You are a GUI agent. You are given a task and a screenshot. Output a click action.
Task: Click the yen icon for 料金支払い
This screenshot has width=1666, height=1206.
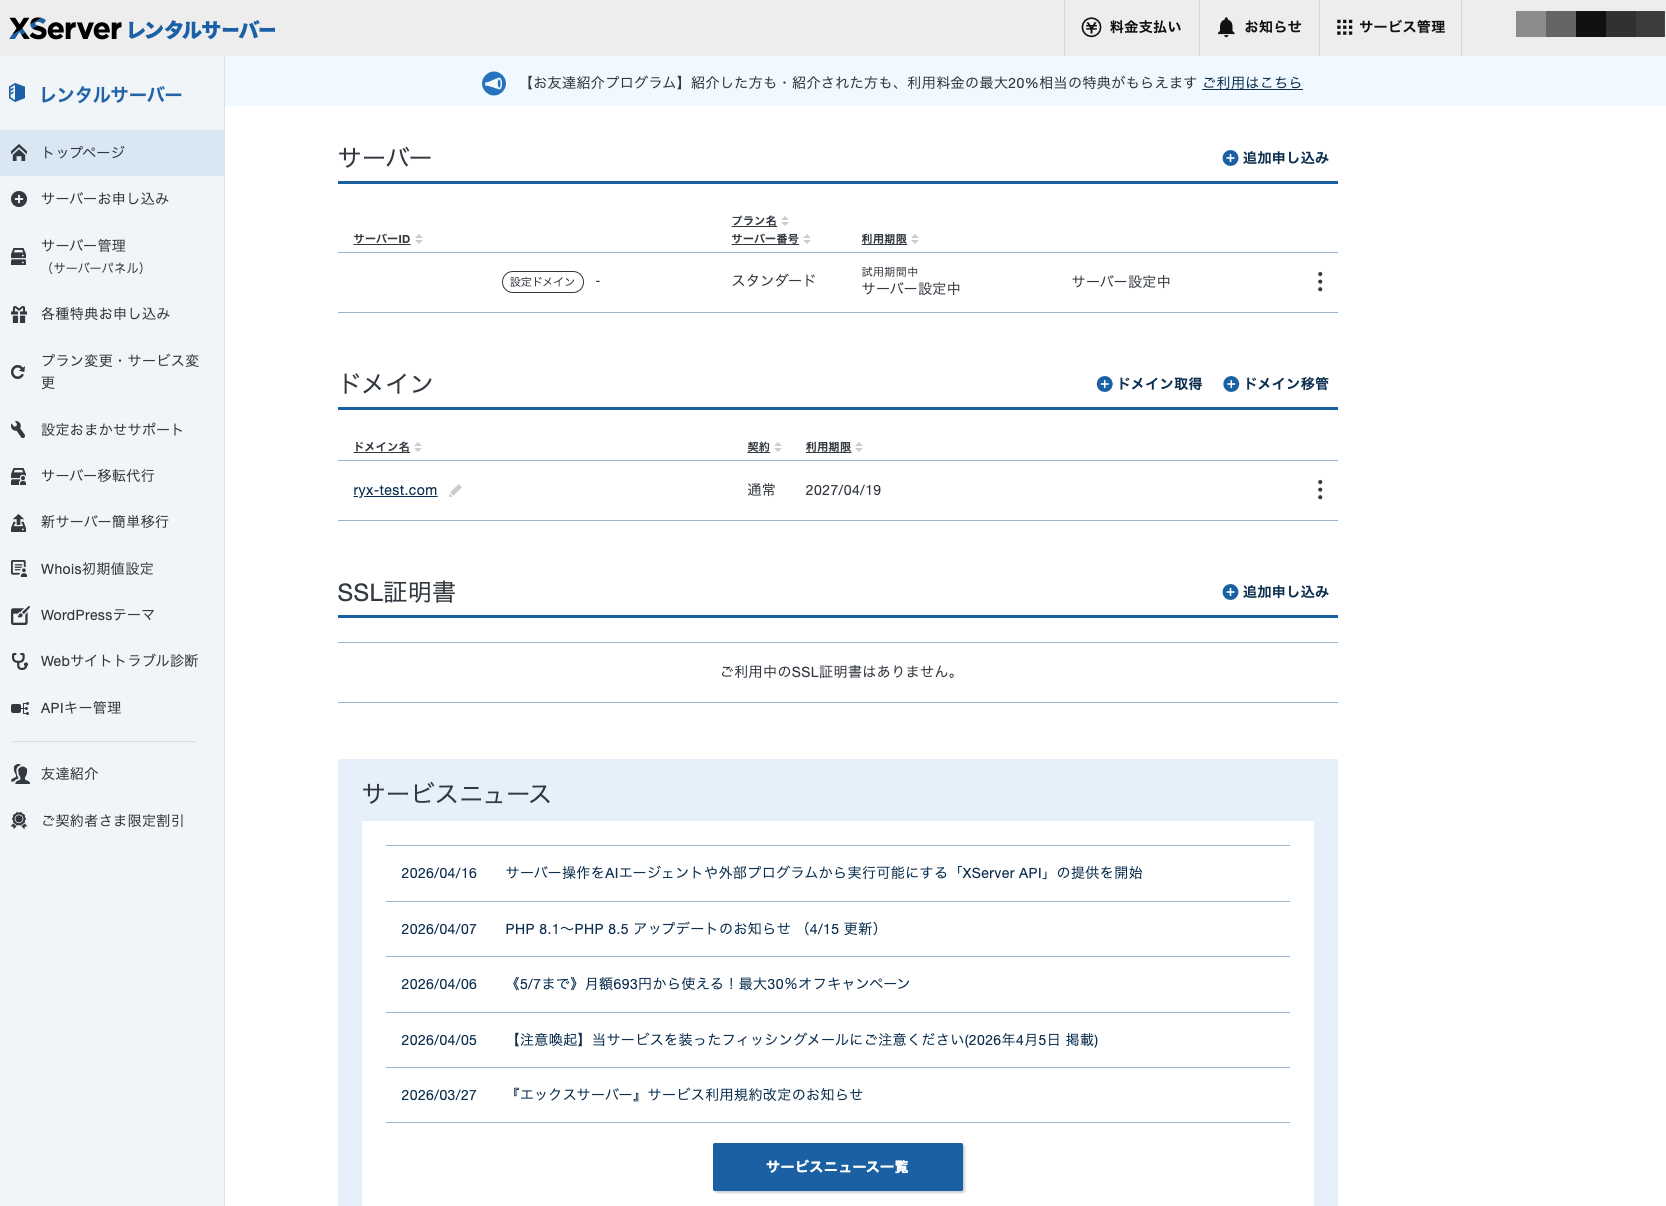1091,27
